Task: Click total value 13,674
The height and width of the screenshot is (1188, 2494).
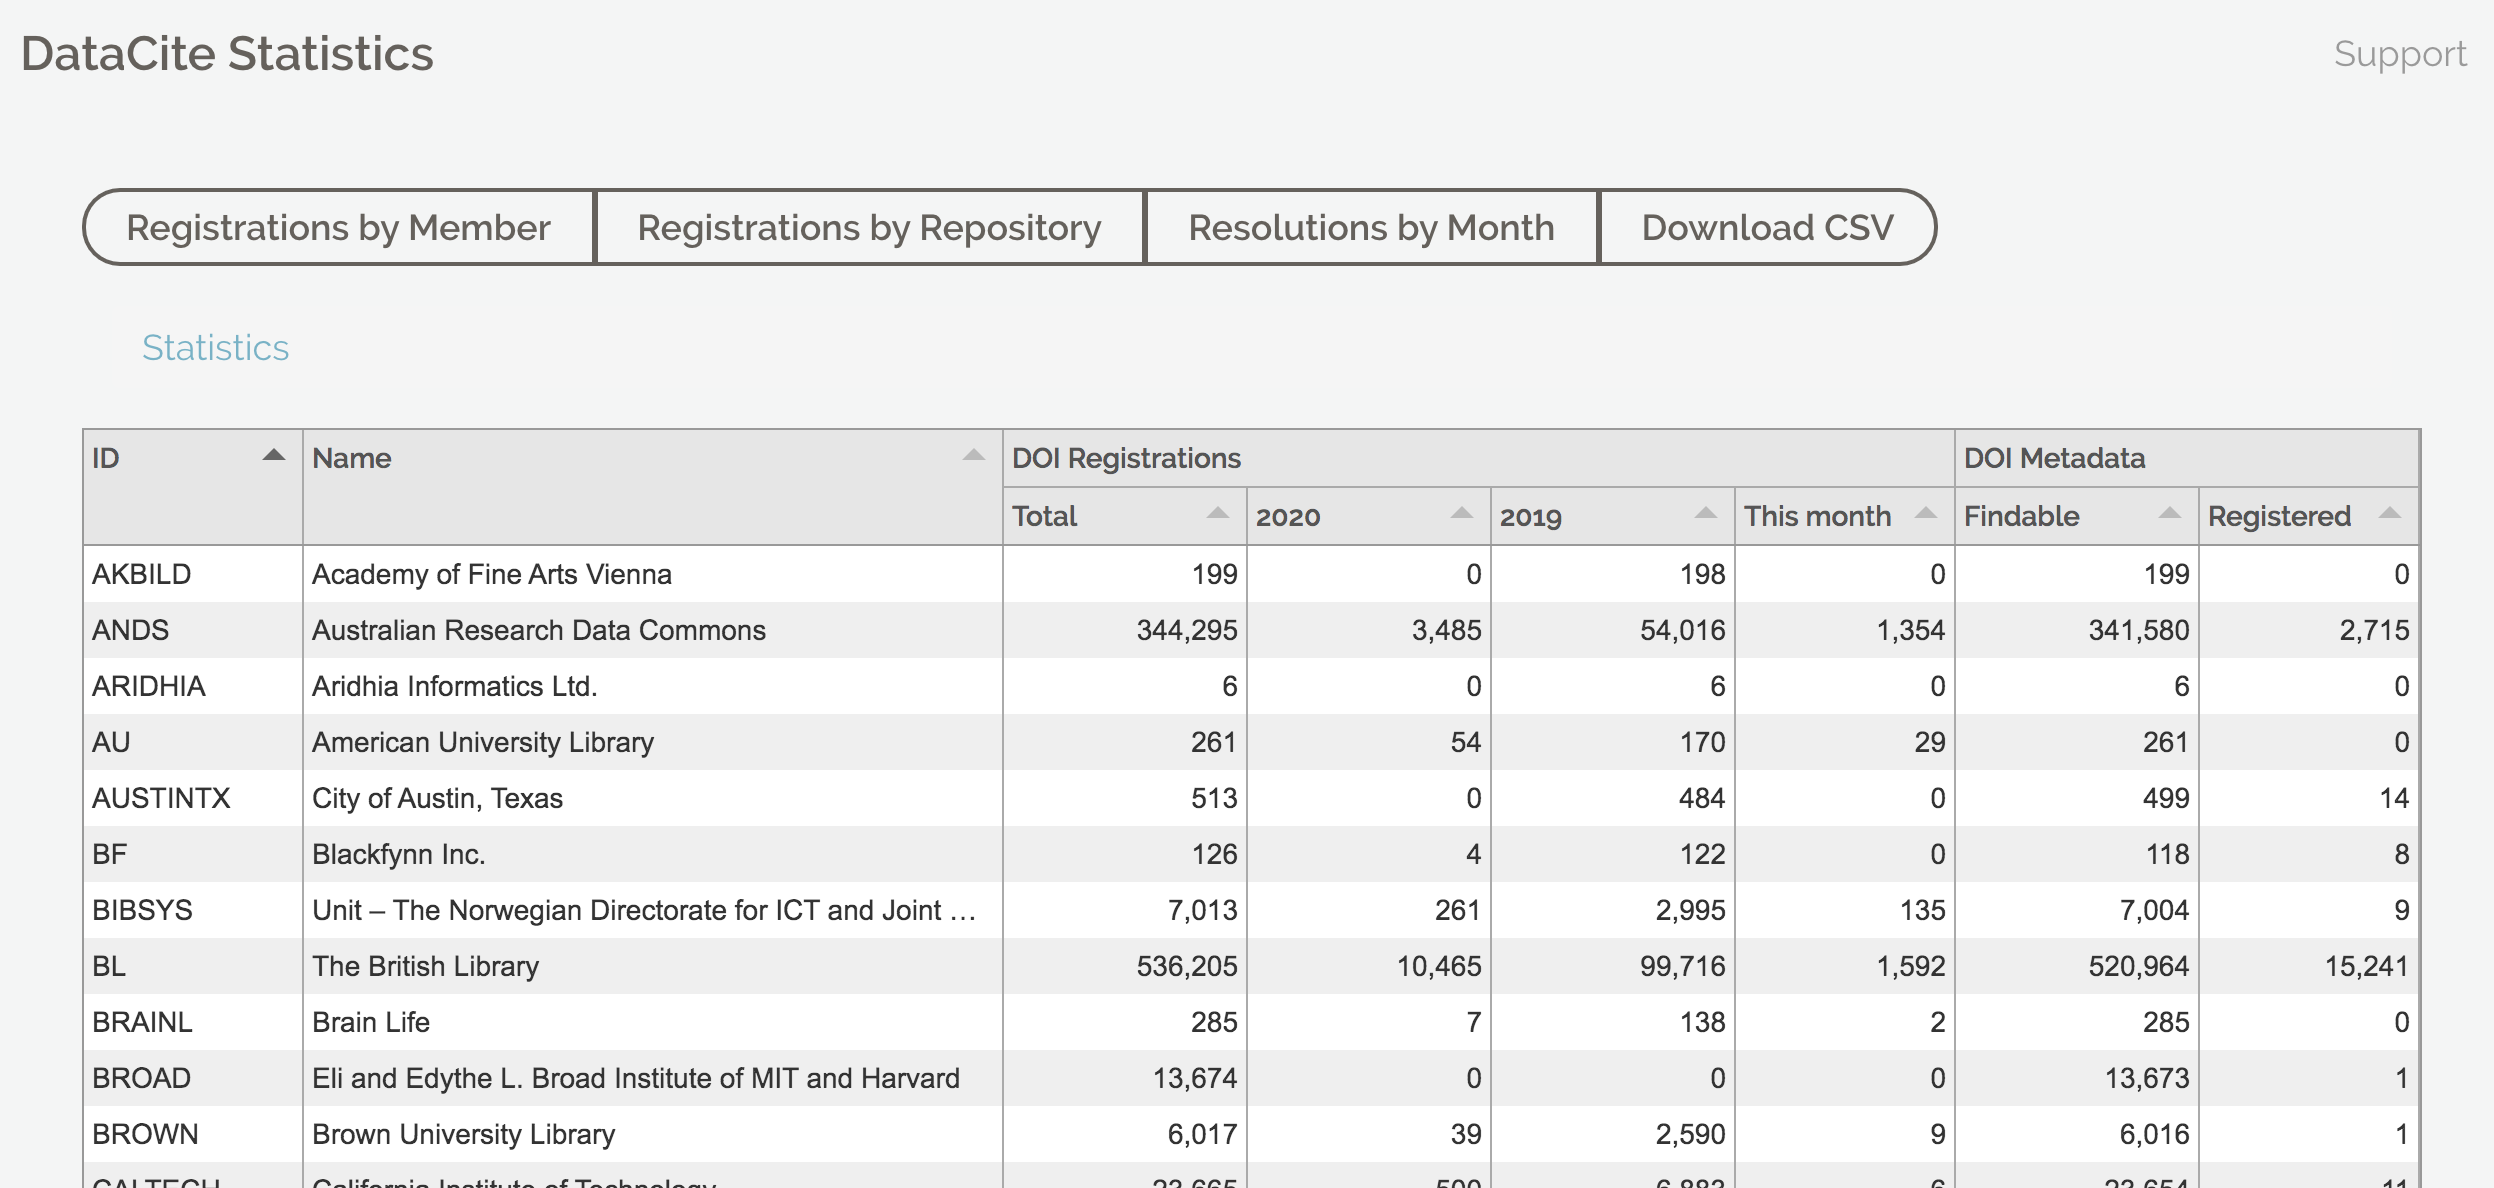Action: (1195, 1078)
